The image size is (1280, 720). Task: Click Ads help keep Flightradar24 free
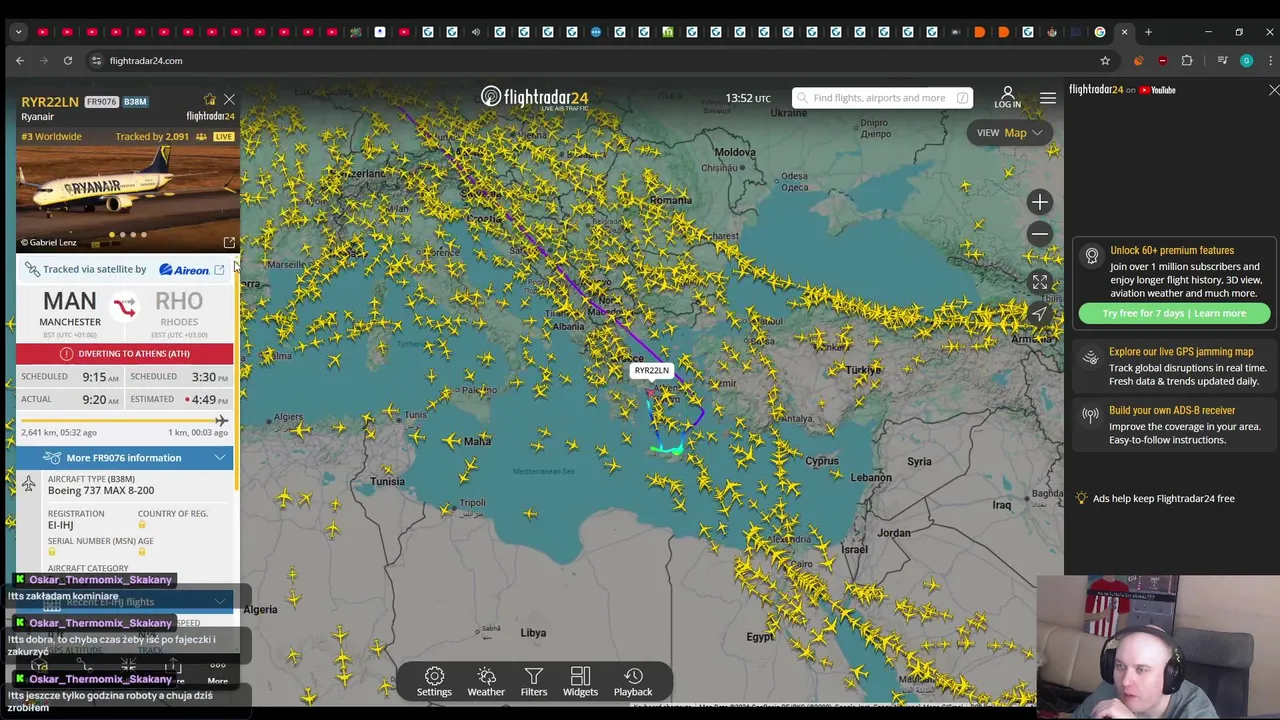1163,498
